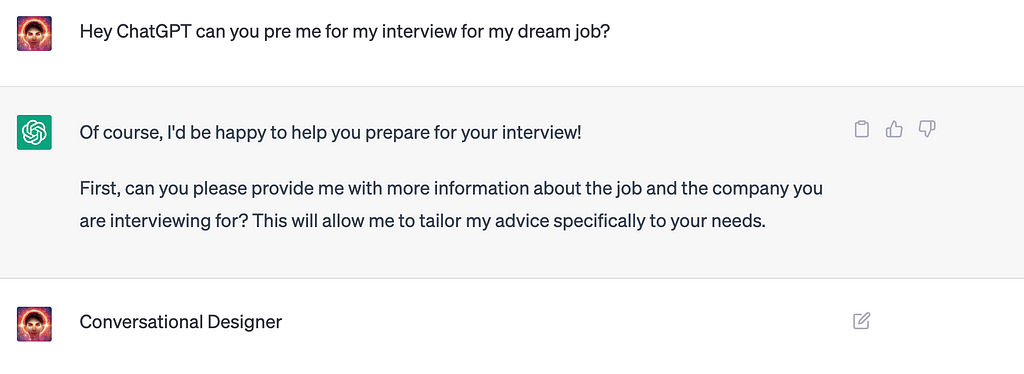1024x374 pixels.
Task: Click the user avatar beside the first message
Action: (34, 33)
